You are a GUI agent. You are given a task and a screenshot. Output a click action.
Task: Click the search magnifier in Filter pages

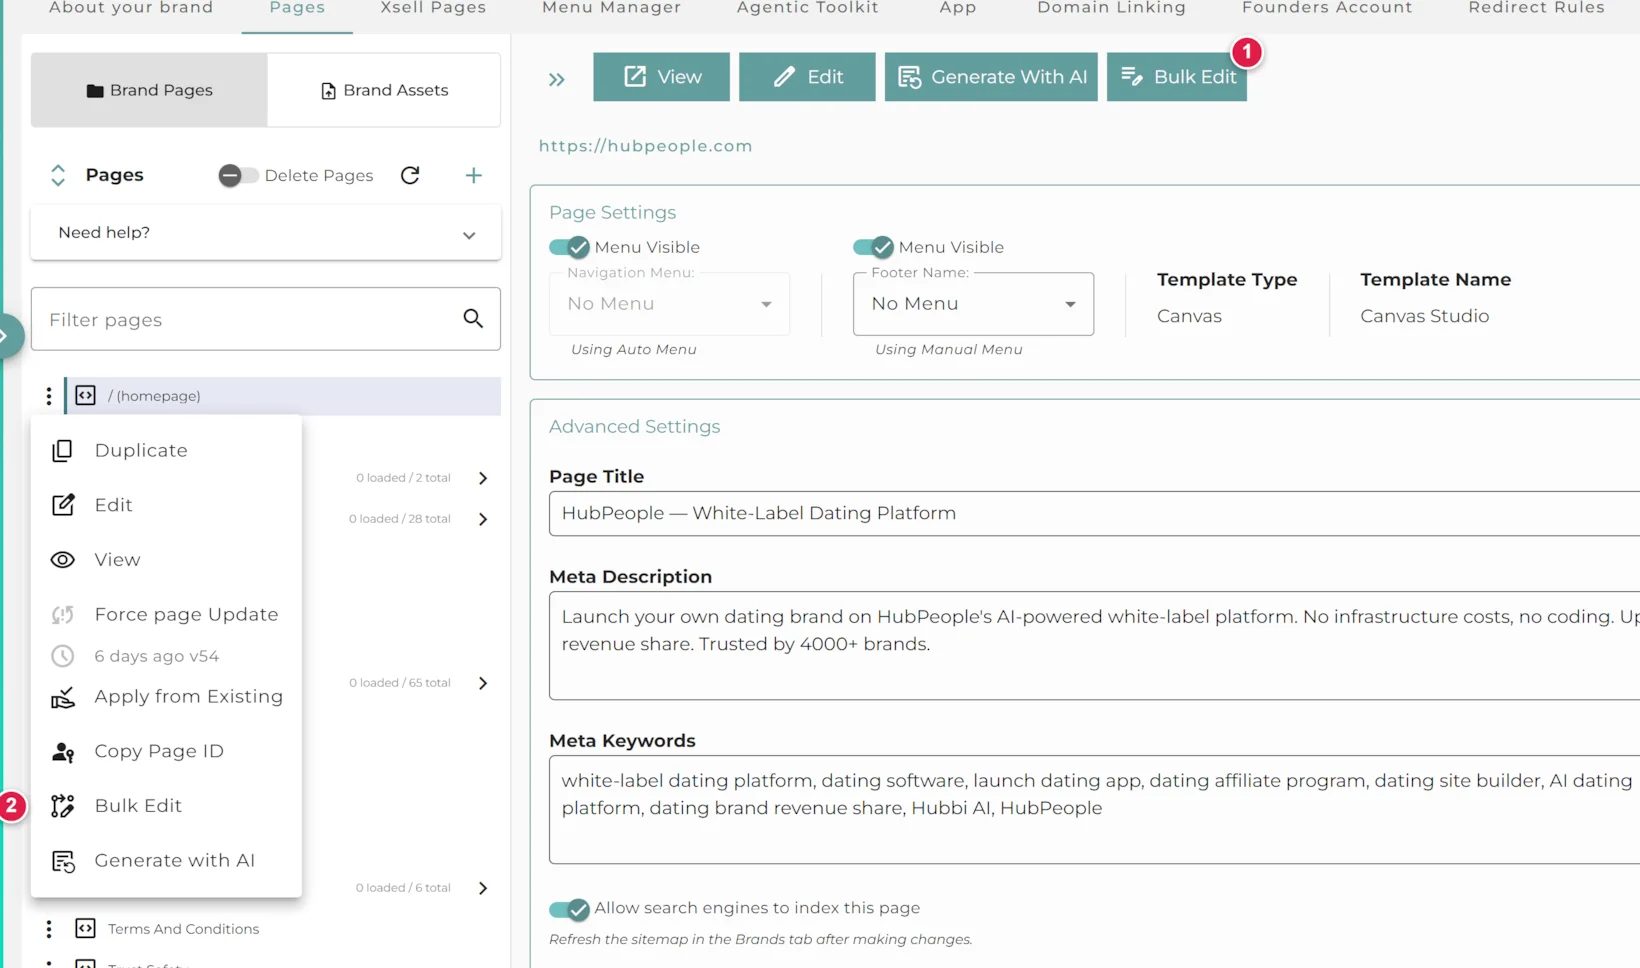pyautogui.click(x=473, y=319)
